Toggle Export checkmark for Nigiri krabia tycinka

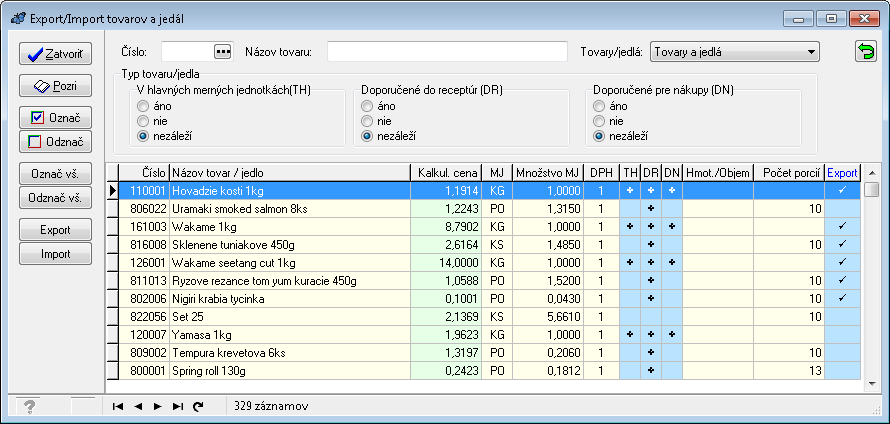[842, 299]
